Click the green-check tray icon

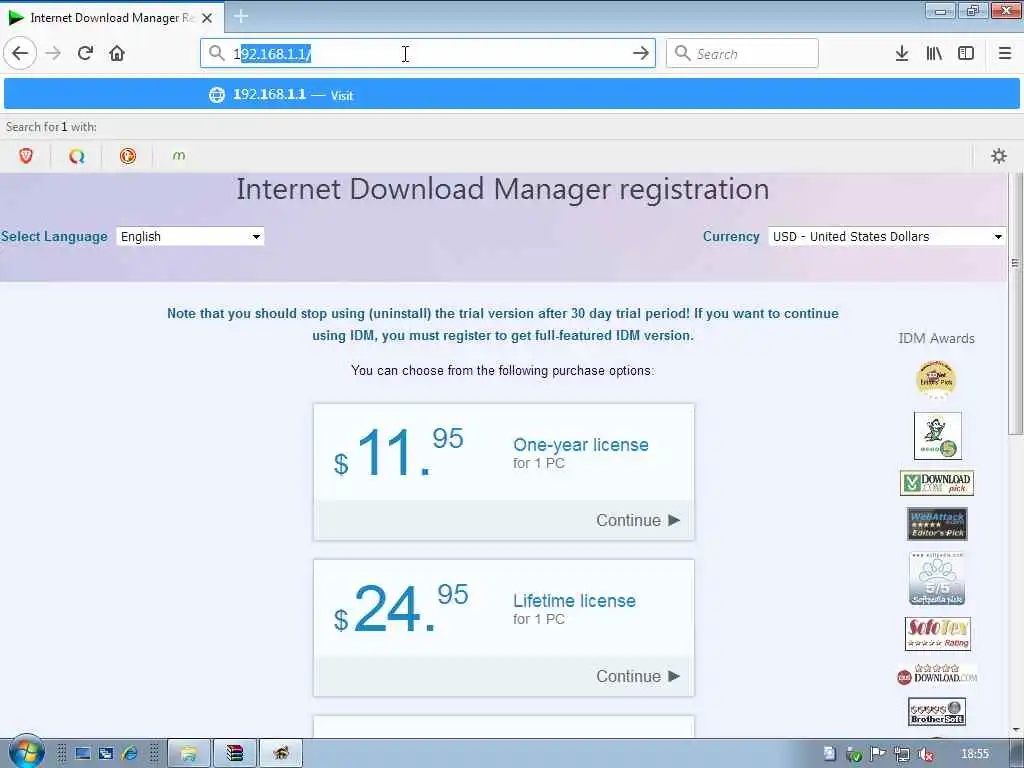pos(853,755)
